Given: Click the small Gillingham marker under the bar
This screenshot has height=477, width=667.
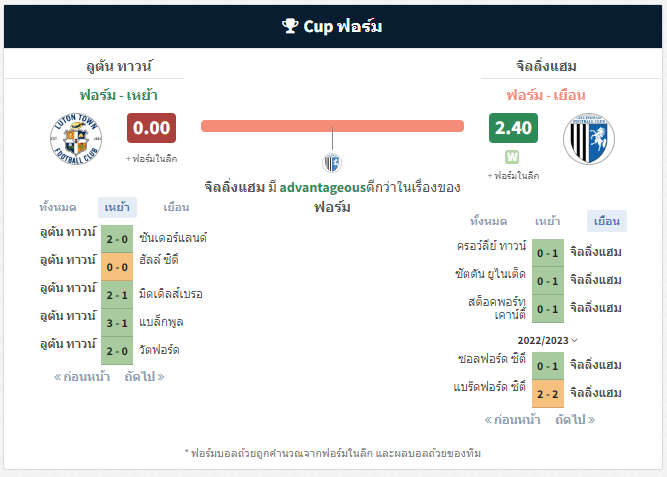Looking at the screenshot, I should tap(332, 163).
